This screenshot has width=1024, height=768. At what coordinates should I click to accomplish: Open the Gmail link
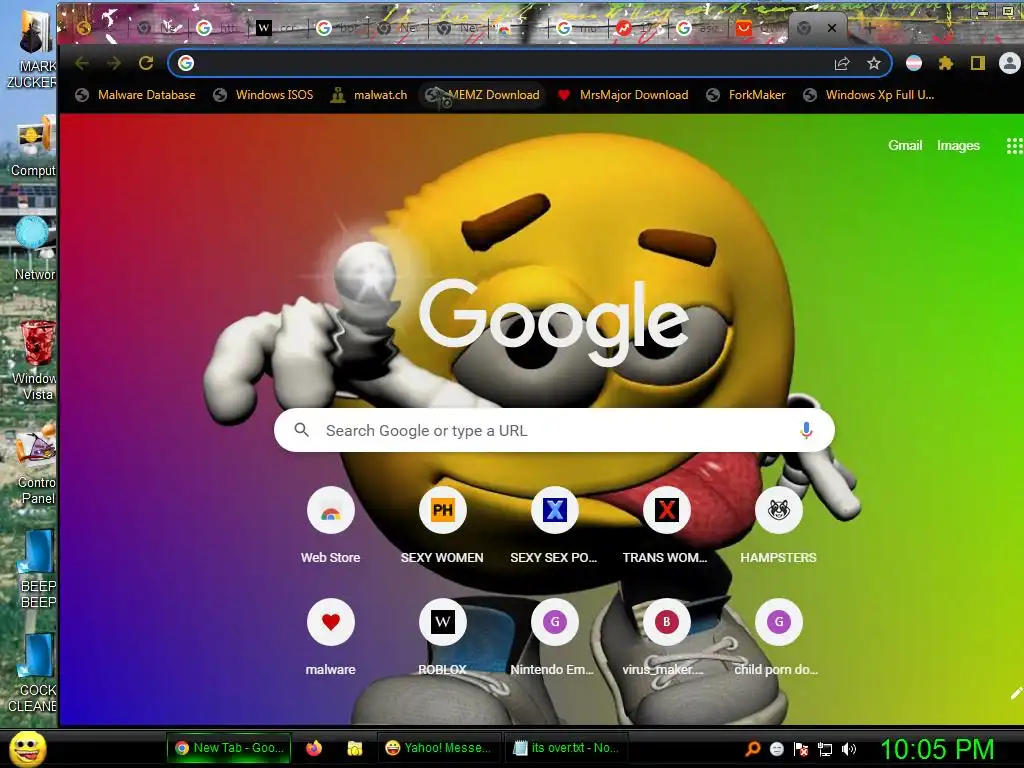pyautogui.click(x=904, y=146)
